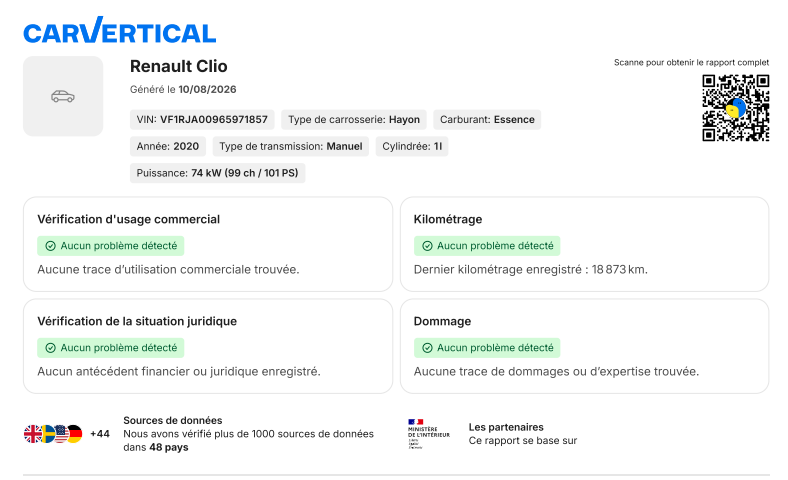The width and height of the screenshot is (788, 480).
Task: Click check icon under Vérification de la situation juridique
Action: [50, 348]
